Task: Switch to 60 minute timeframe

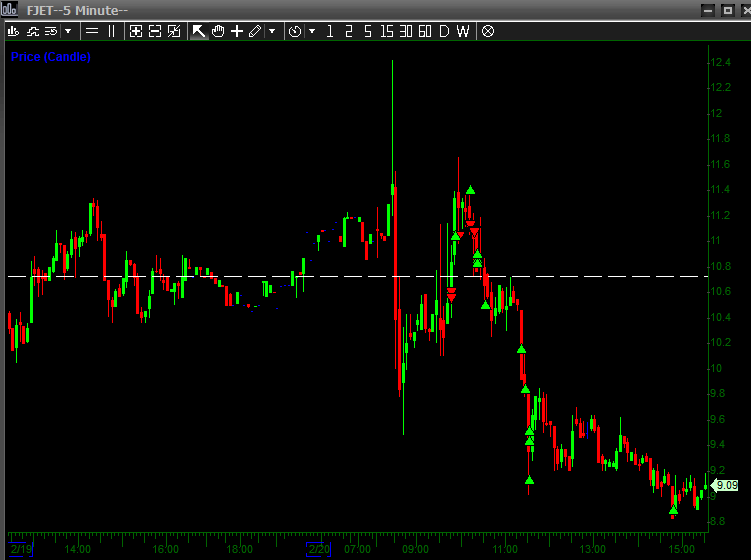Action: pos(425,32)
